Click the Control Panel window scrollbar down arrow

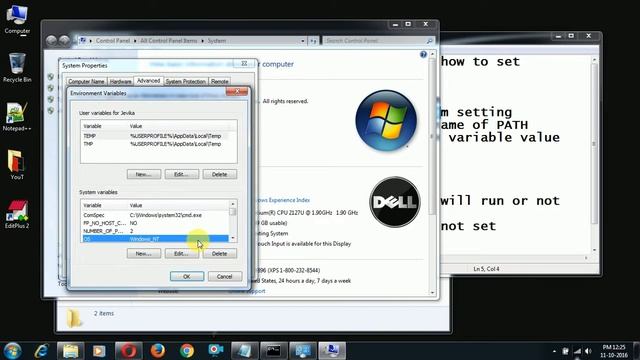[432, 292]
